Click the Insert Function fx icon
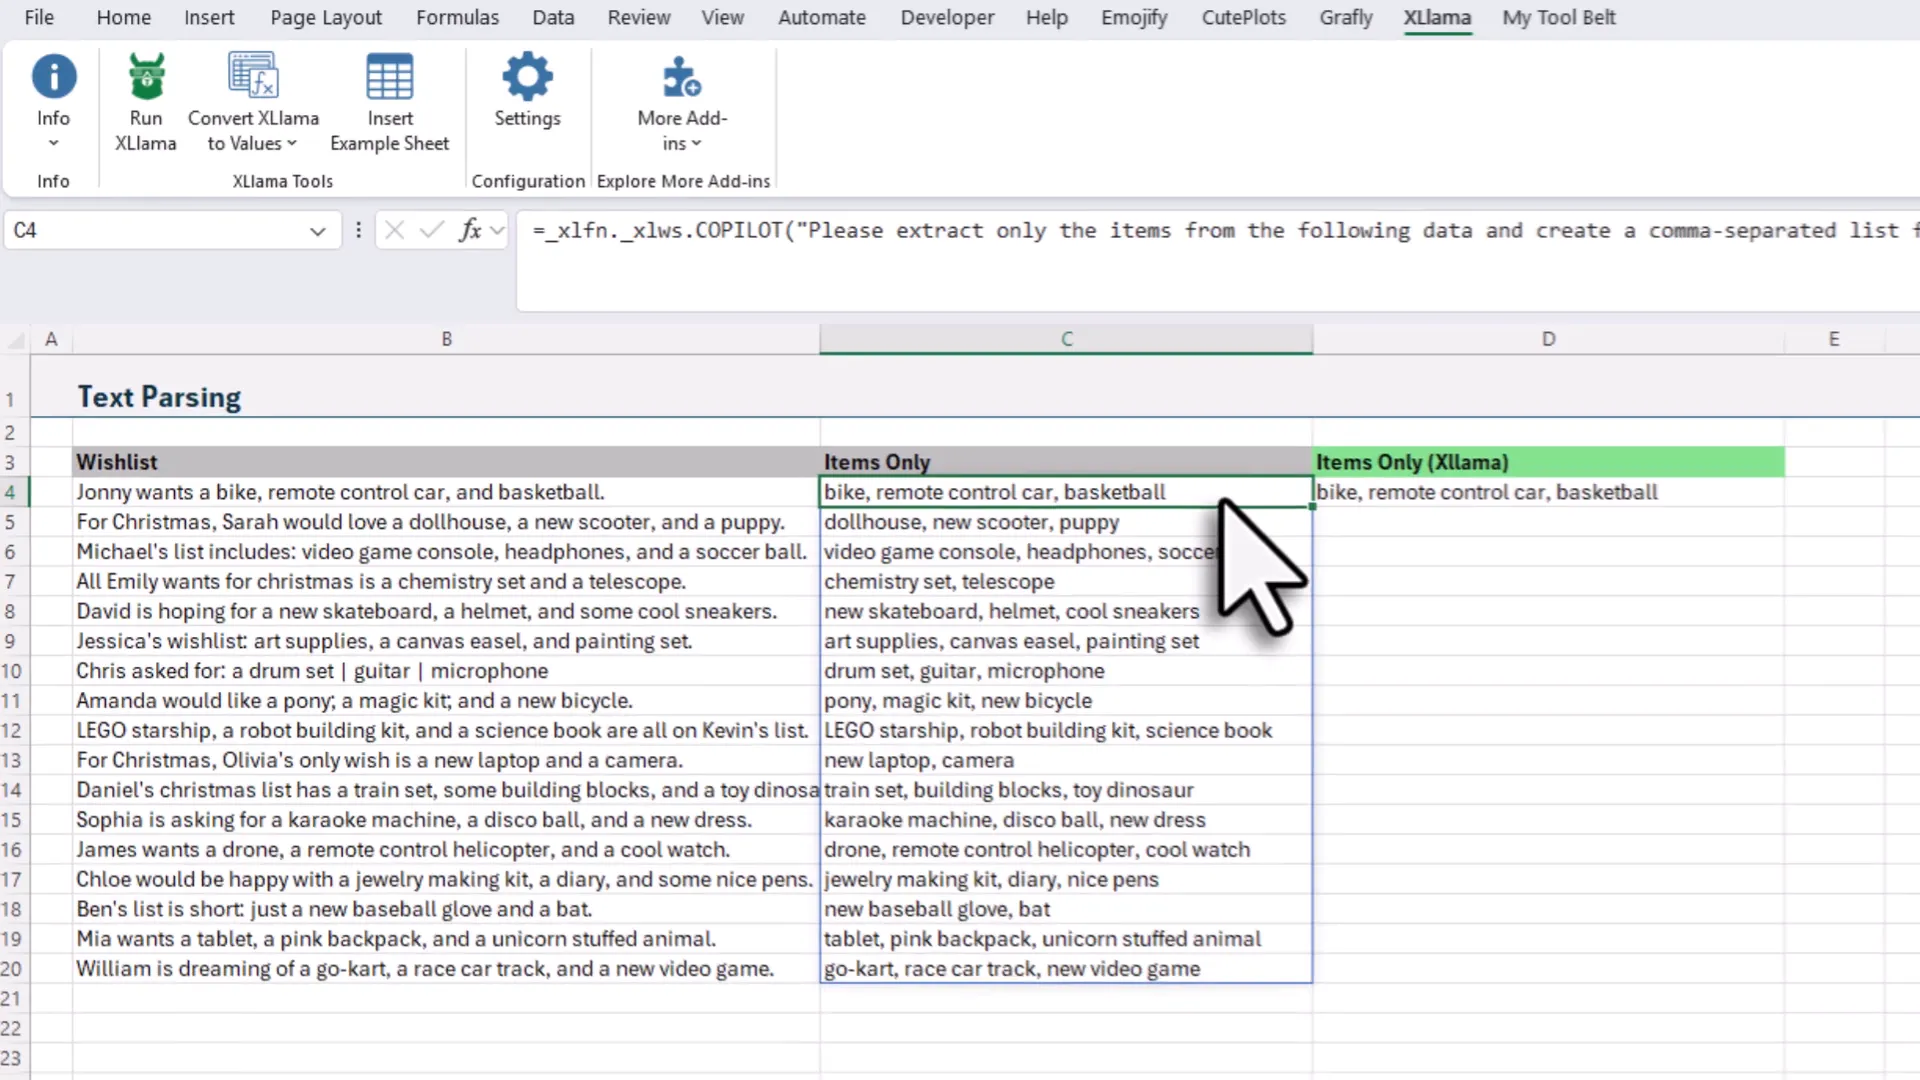The image size is (1920, 1080). [468, 230]
